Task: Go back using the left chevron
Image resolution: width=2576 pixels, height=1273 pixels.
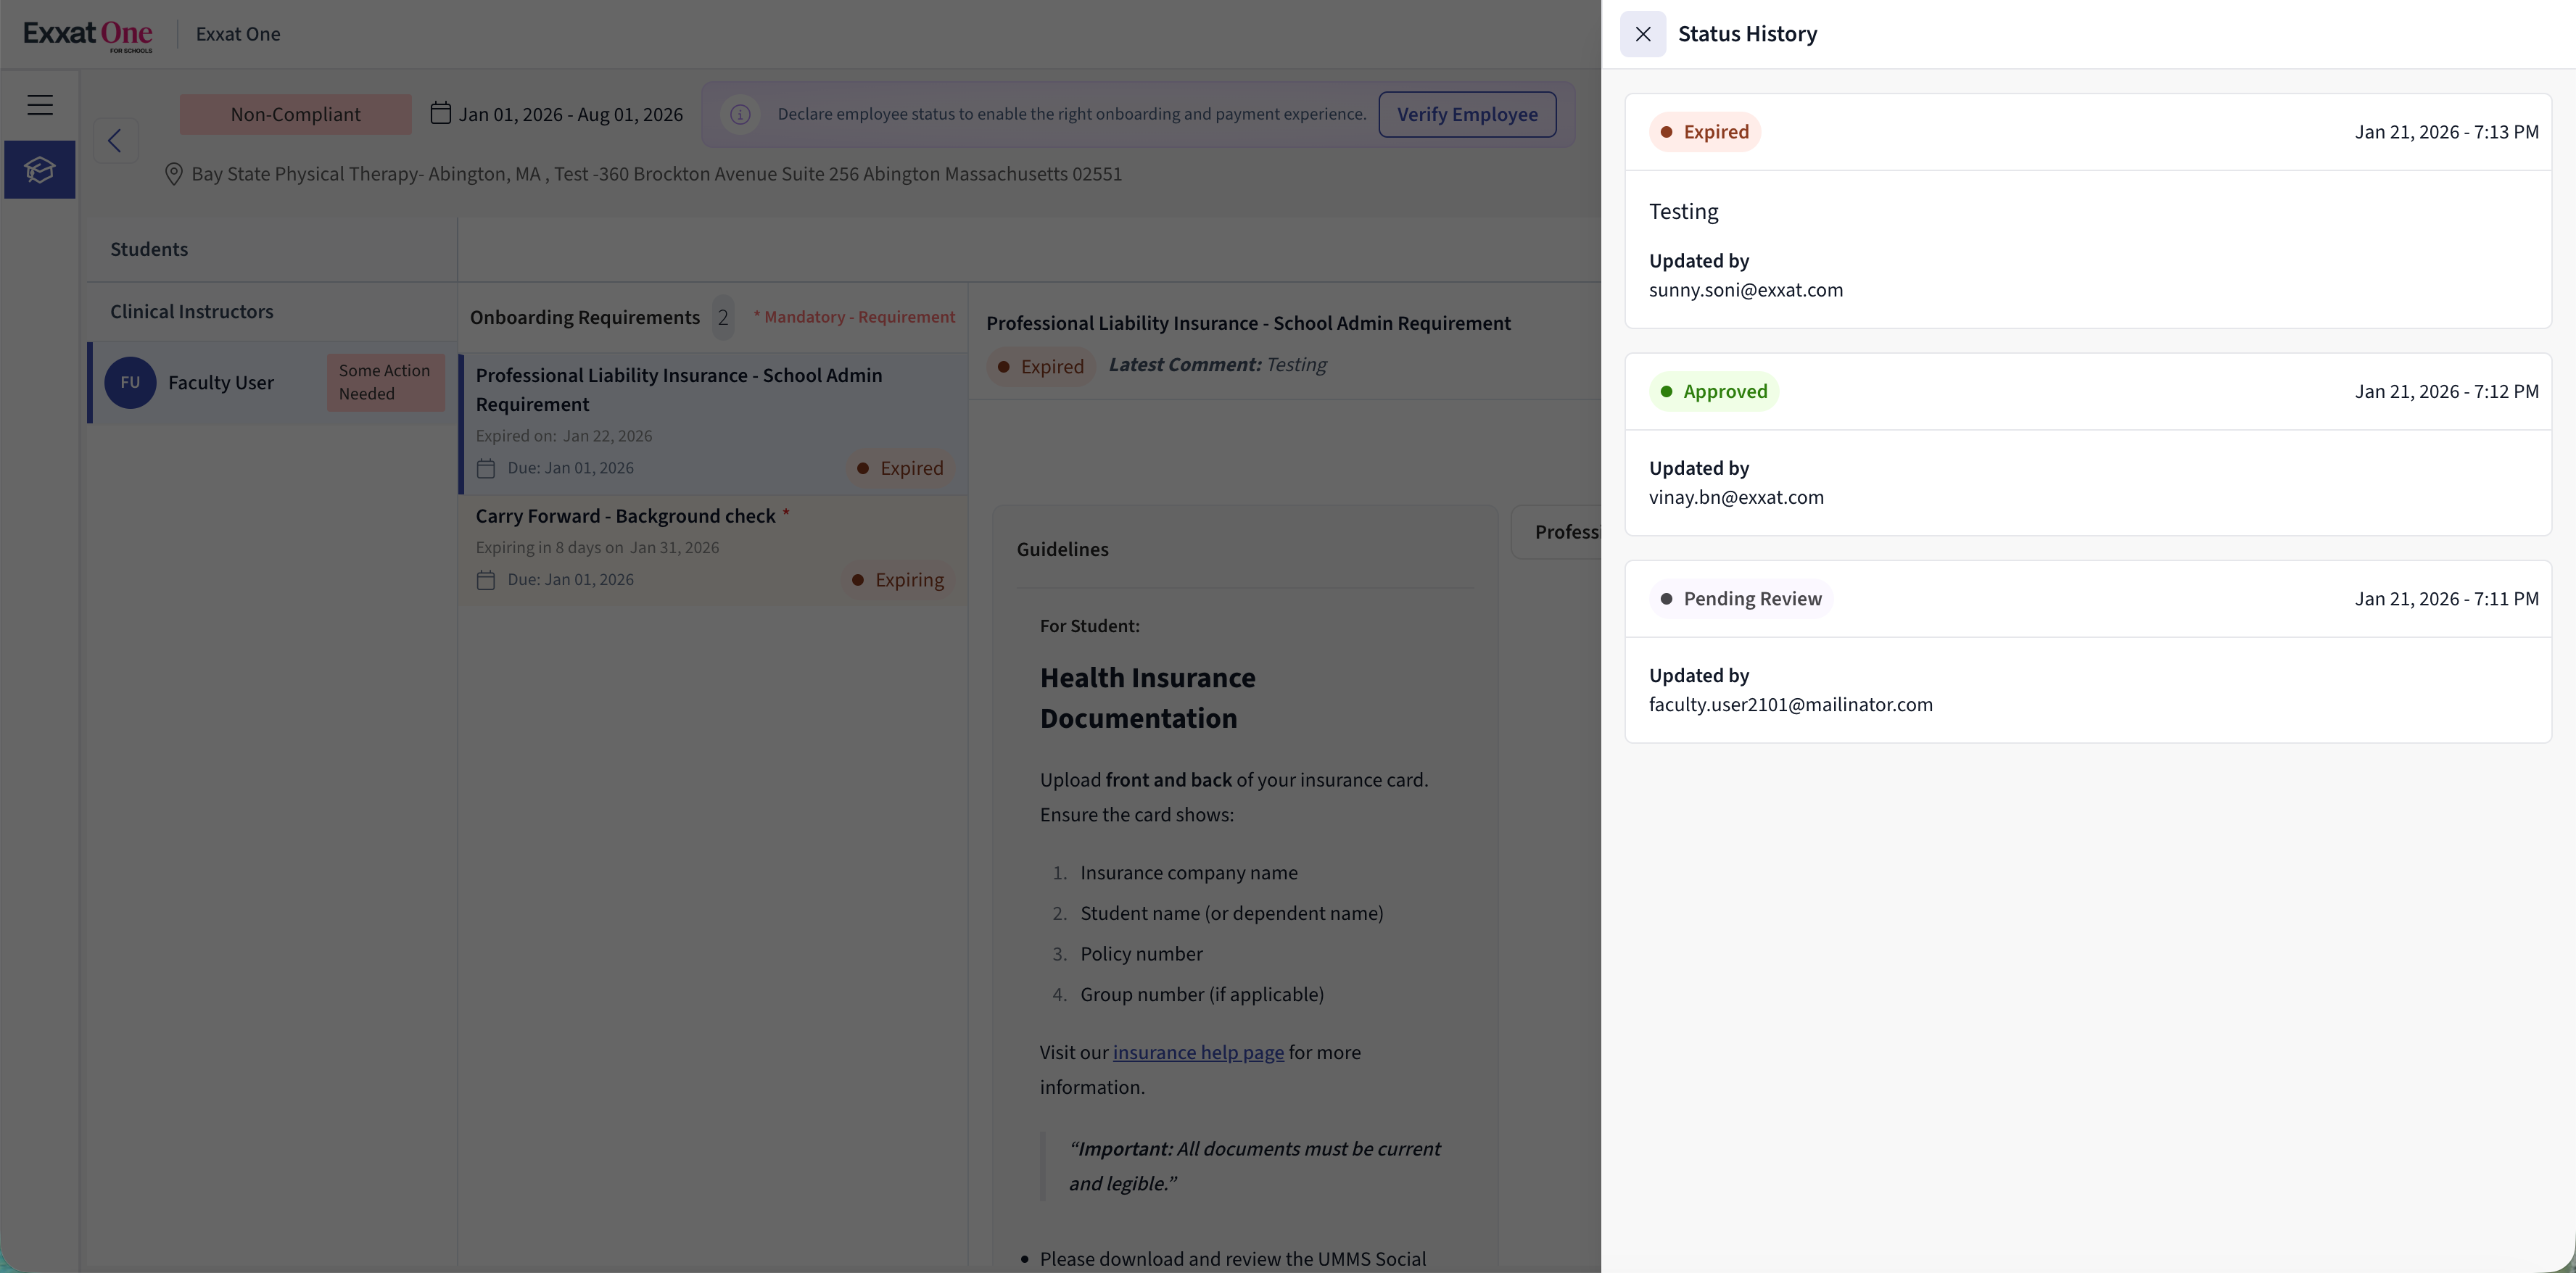Action: coord(115,141)
